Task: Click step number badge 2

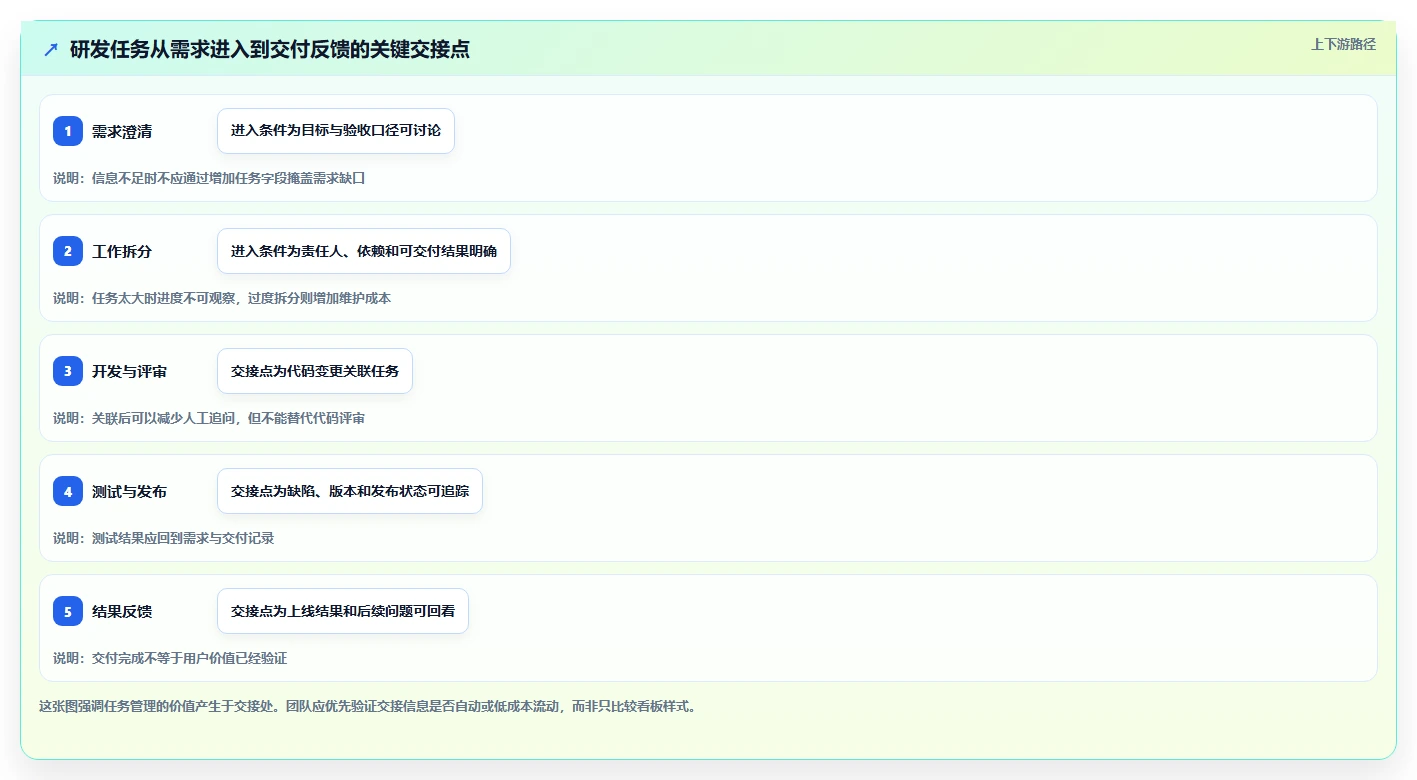Action: click(68, 251)
